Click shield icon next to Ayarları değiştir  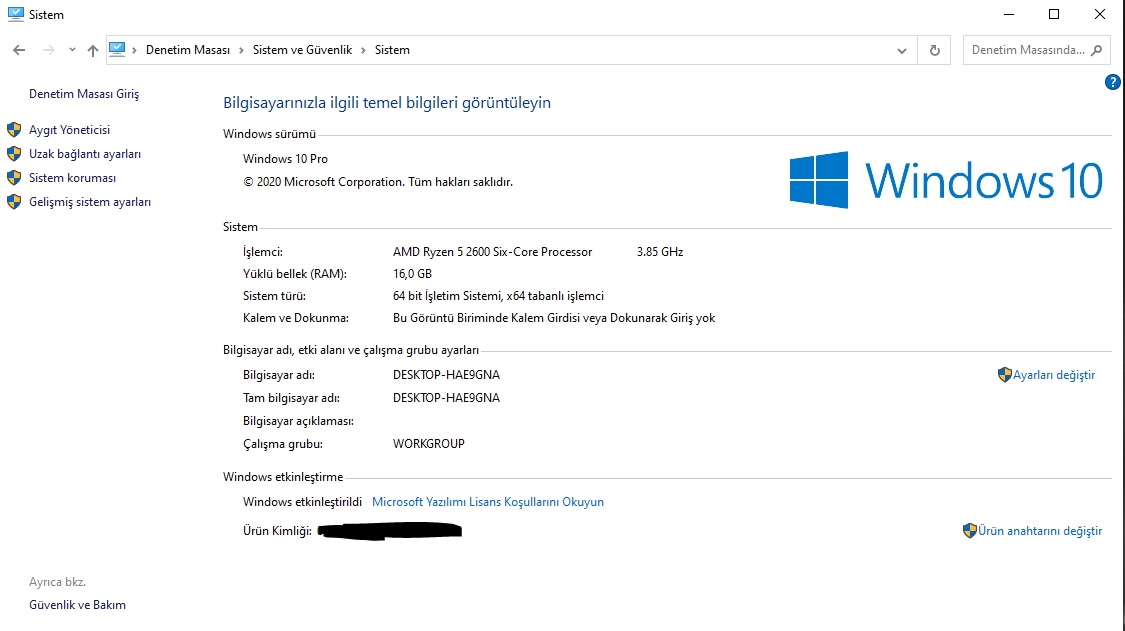[x=1004, y=375]
